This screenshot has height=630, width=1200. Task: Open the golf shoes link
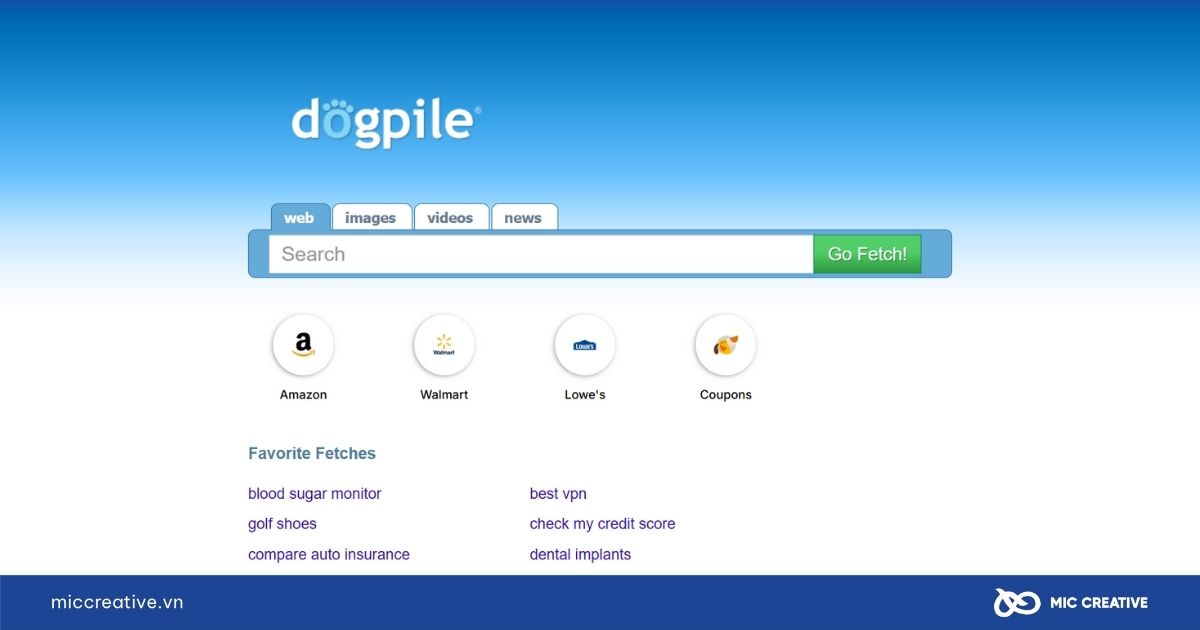tap(282, 524)
